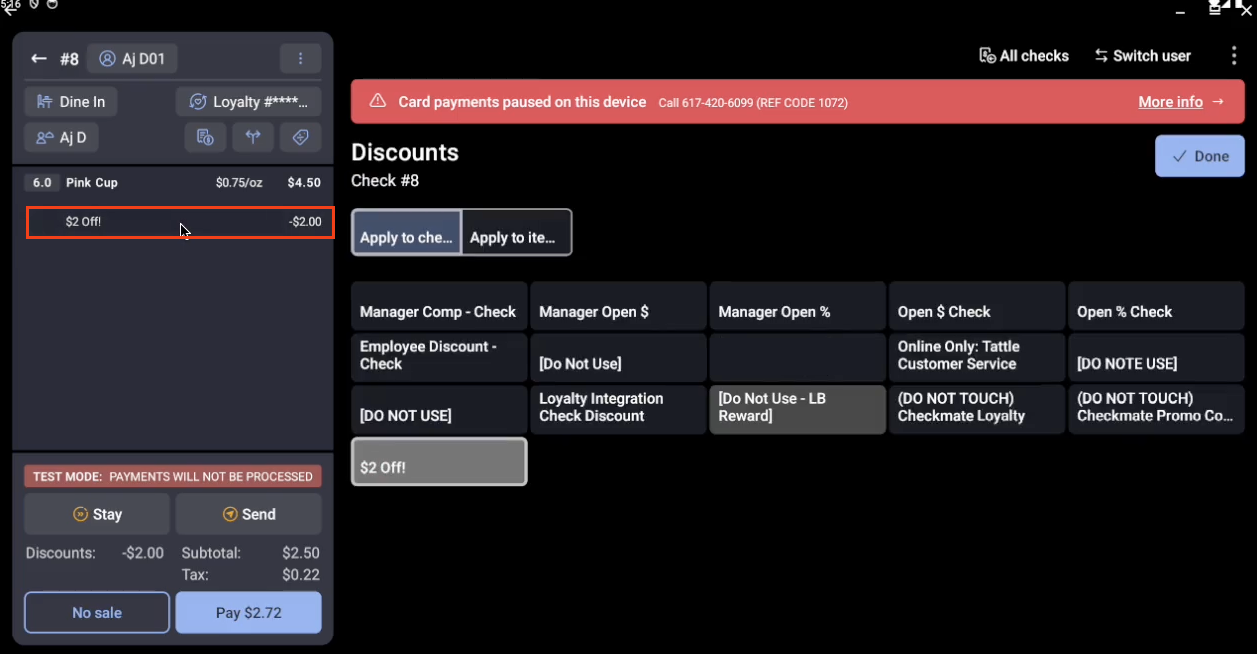Open the top-right overflow menu next to Switch user

point(1234,56)
